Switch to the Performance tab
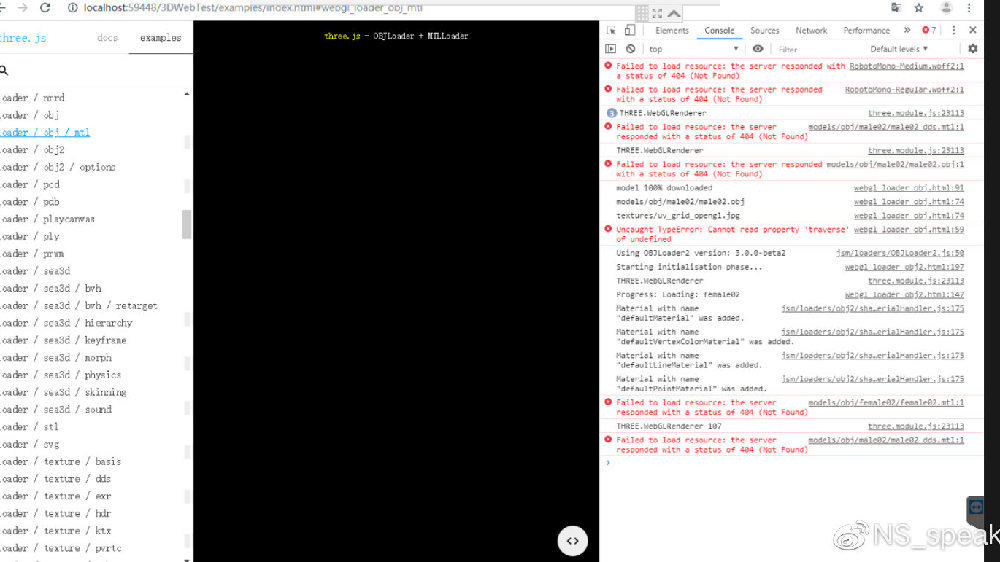The width and height of the screenshot is (1000, 562). point(866,30)
